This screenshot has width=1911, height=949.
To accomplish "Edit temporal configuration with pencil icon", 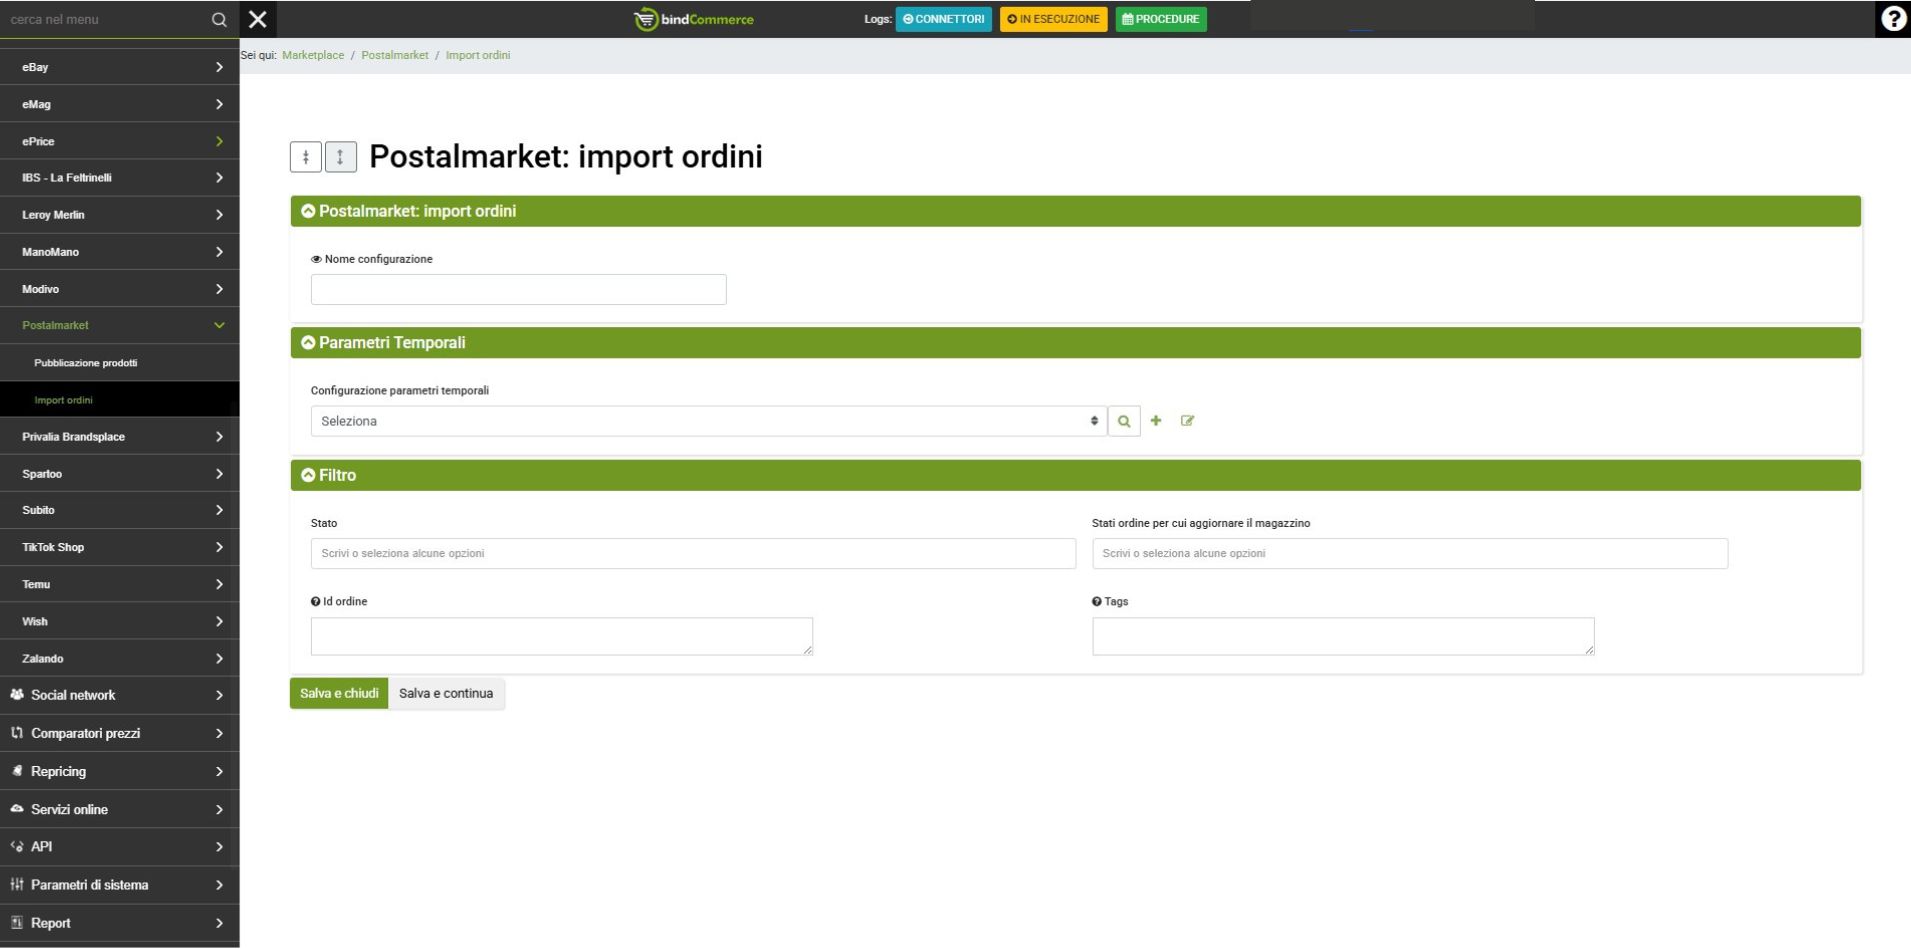I will click(x=1187, y=421).
